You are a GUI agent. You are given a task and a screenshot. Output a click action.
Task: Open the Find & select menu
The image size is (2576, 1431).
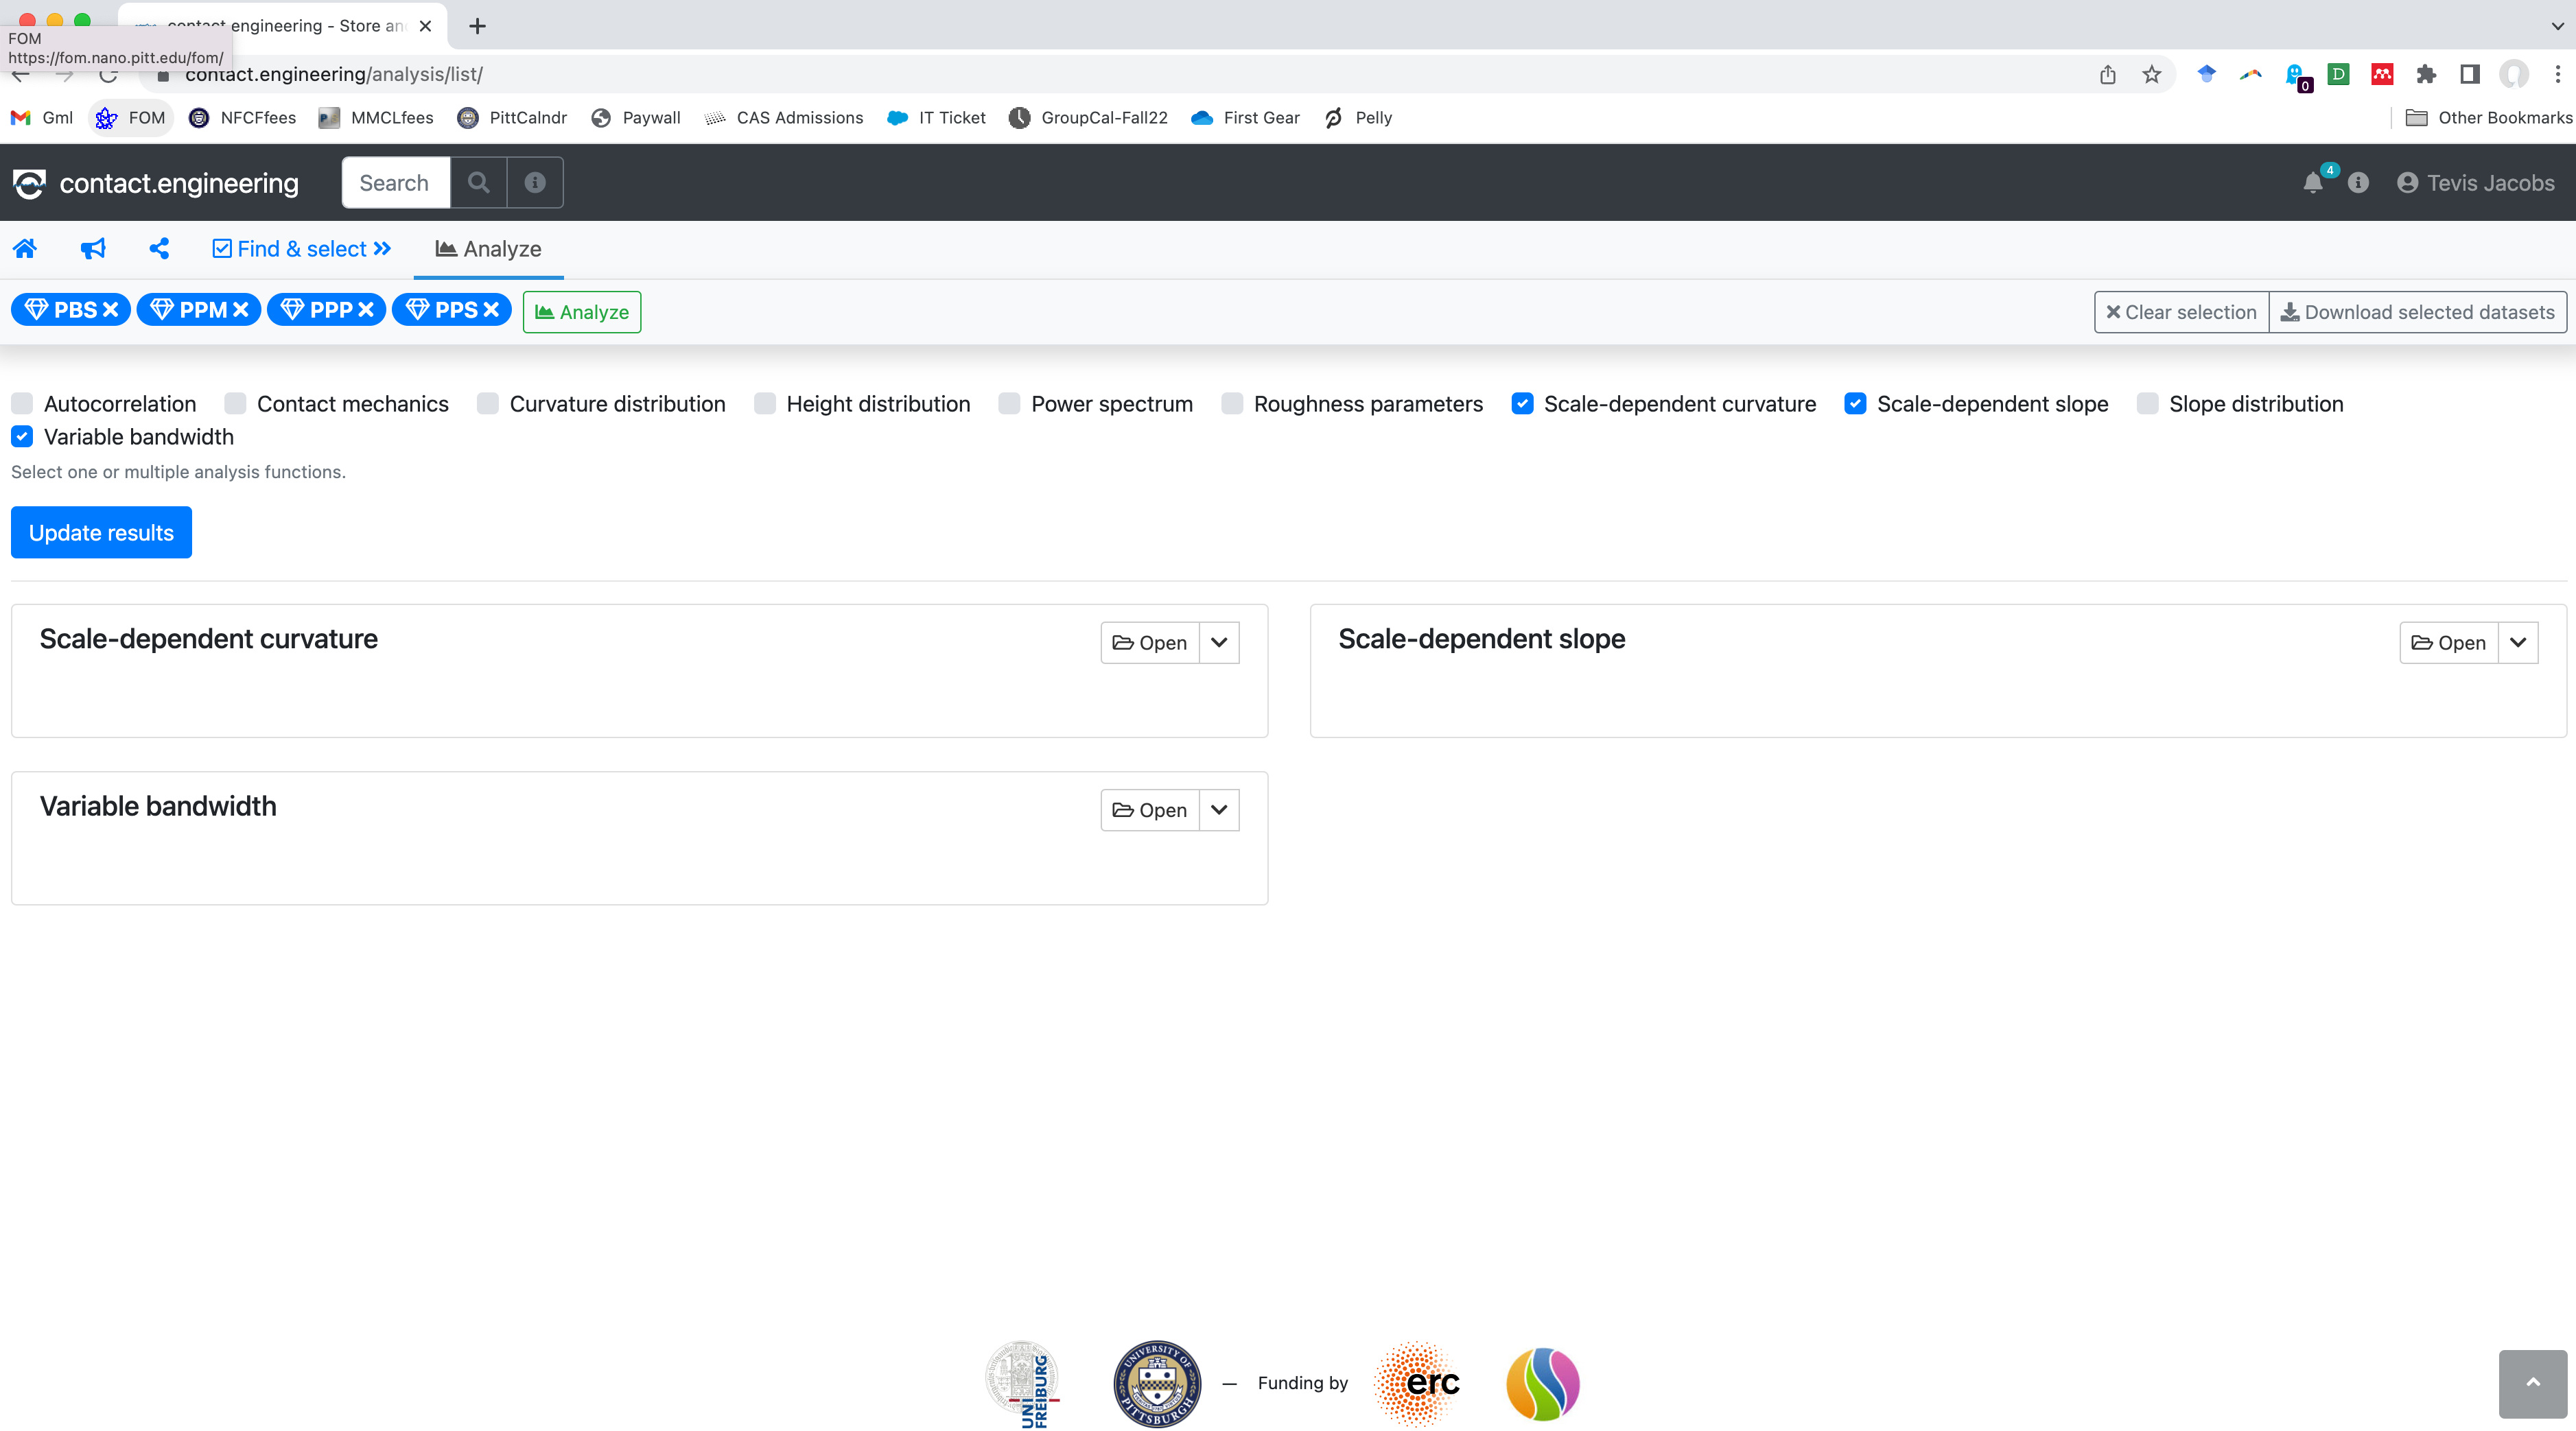(301, 248)
